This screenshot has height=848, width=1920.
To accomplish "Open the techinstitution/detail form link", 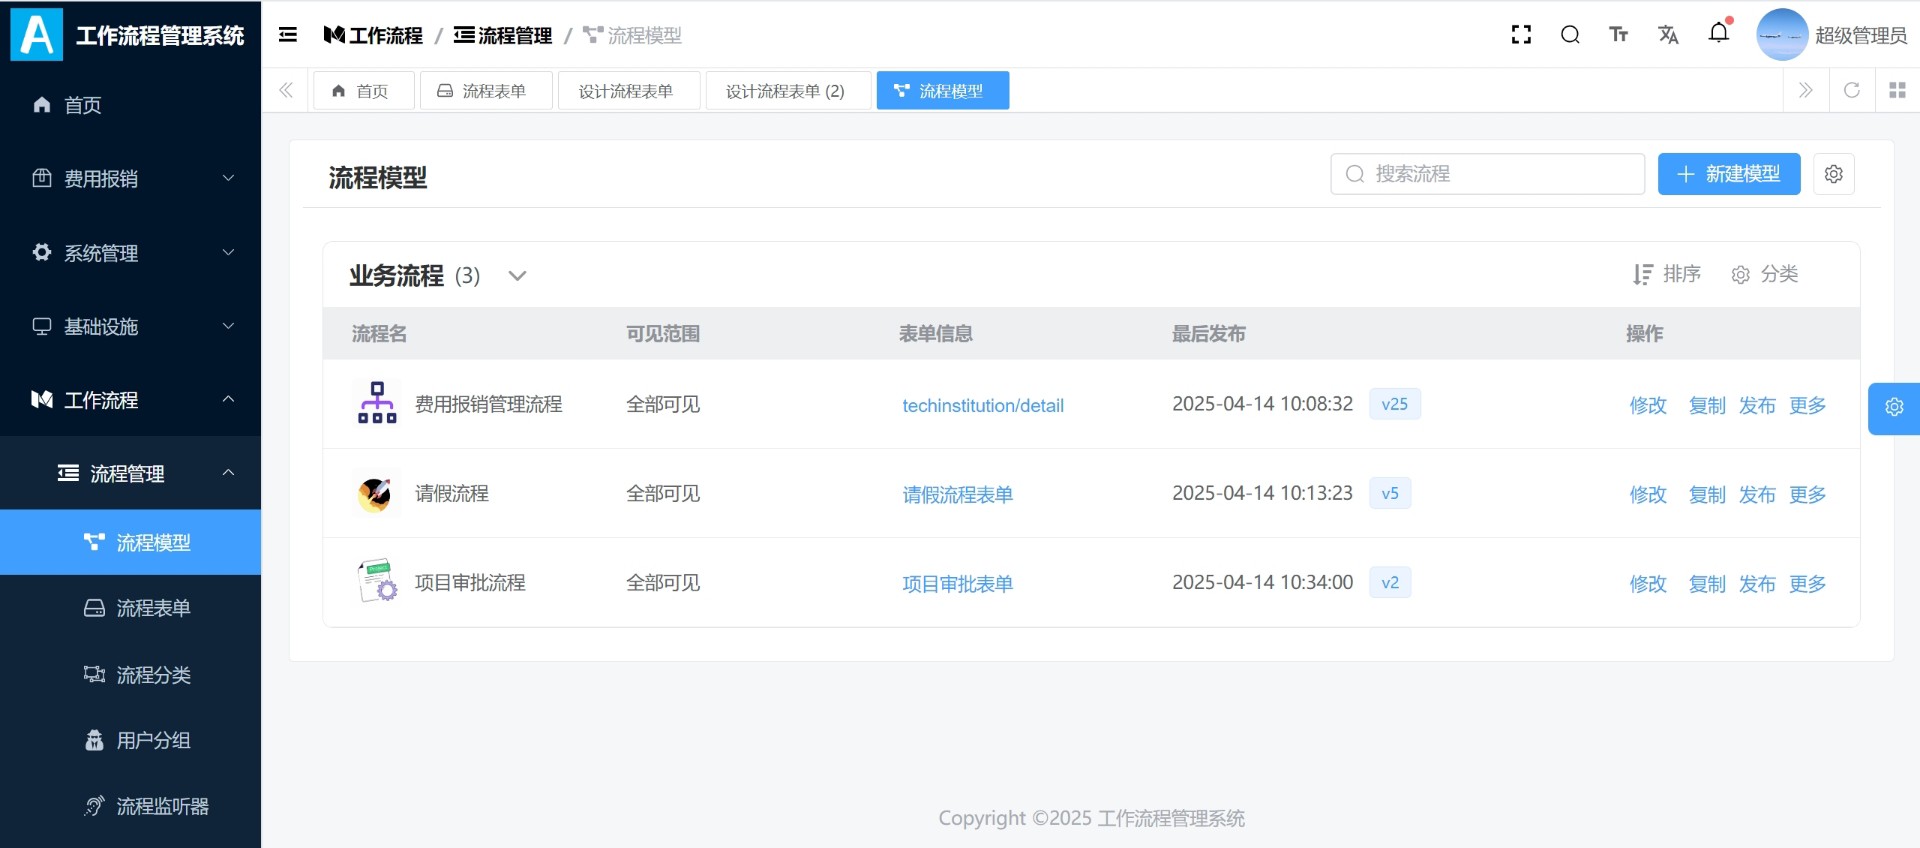I will click(982, 405).
